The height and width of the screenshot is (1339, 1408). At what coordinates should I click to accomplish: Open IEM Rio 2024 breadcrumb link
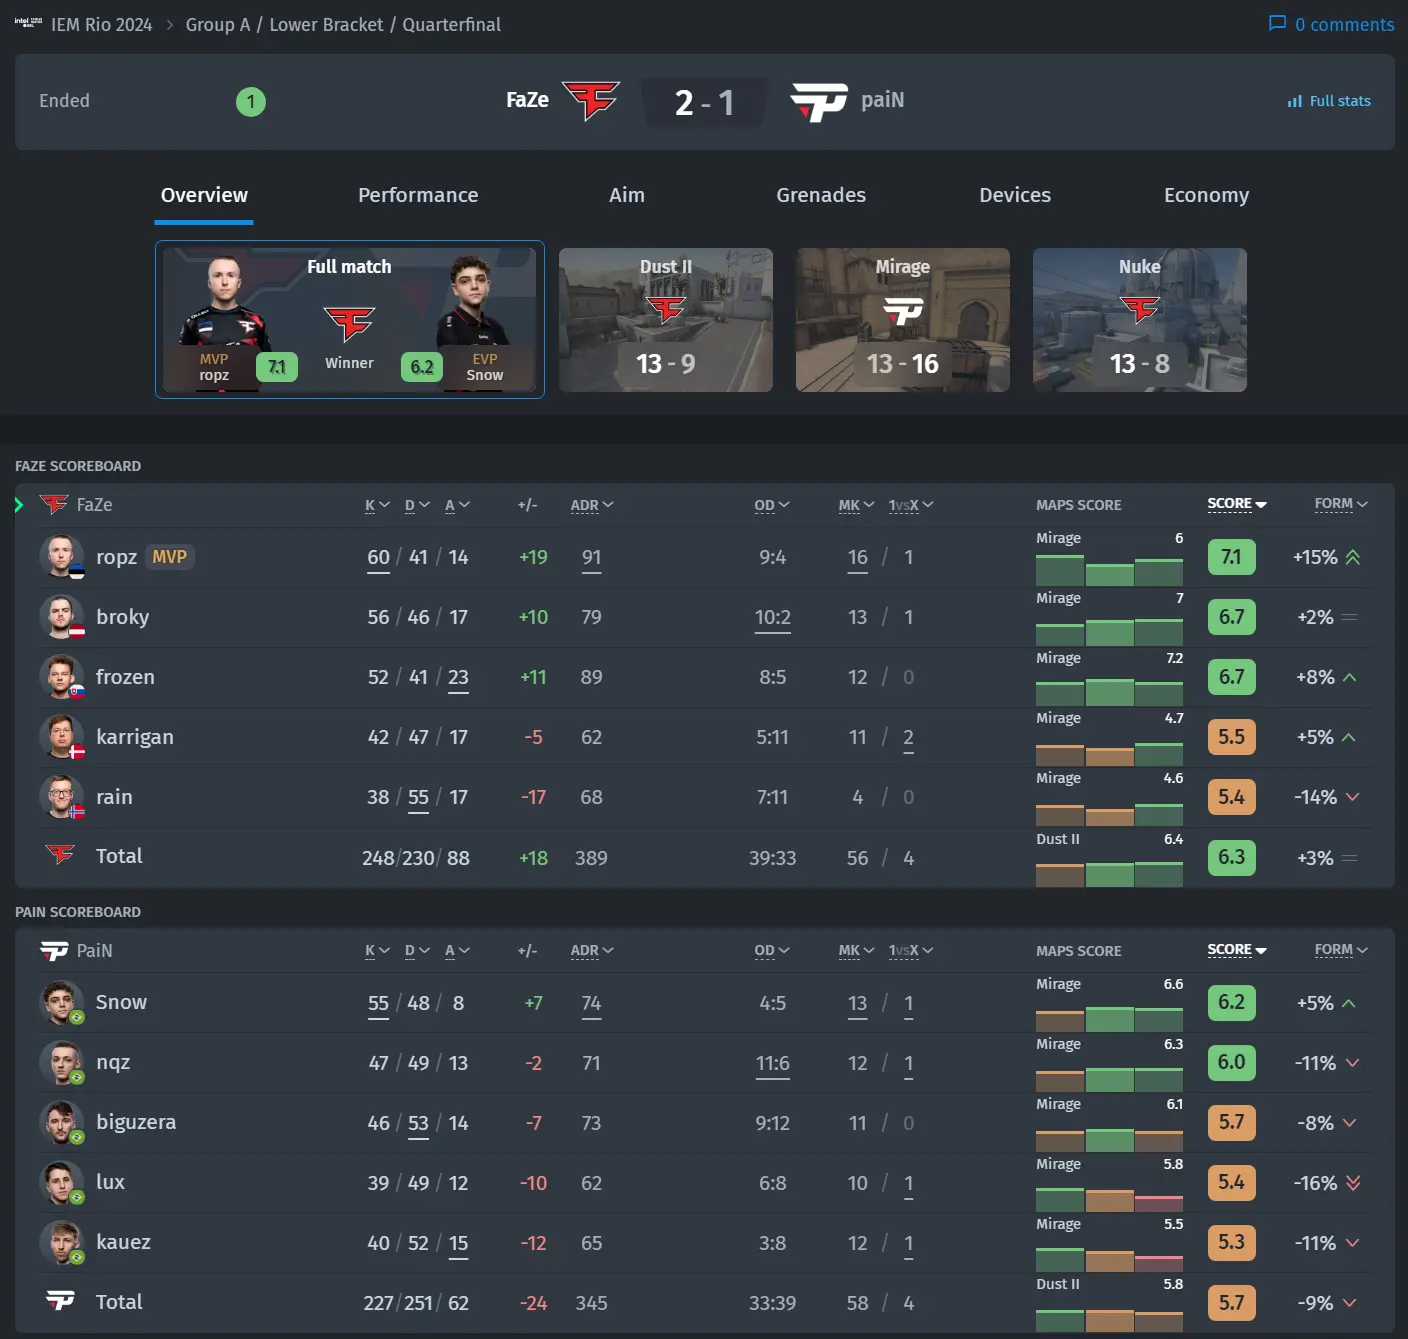(101, 24)
